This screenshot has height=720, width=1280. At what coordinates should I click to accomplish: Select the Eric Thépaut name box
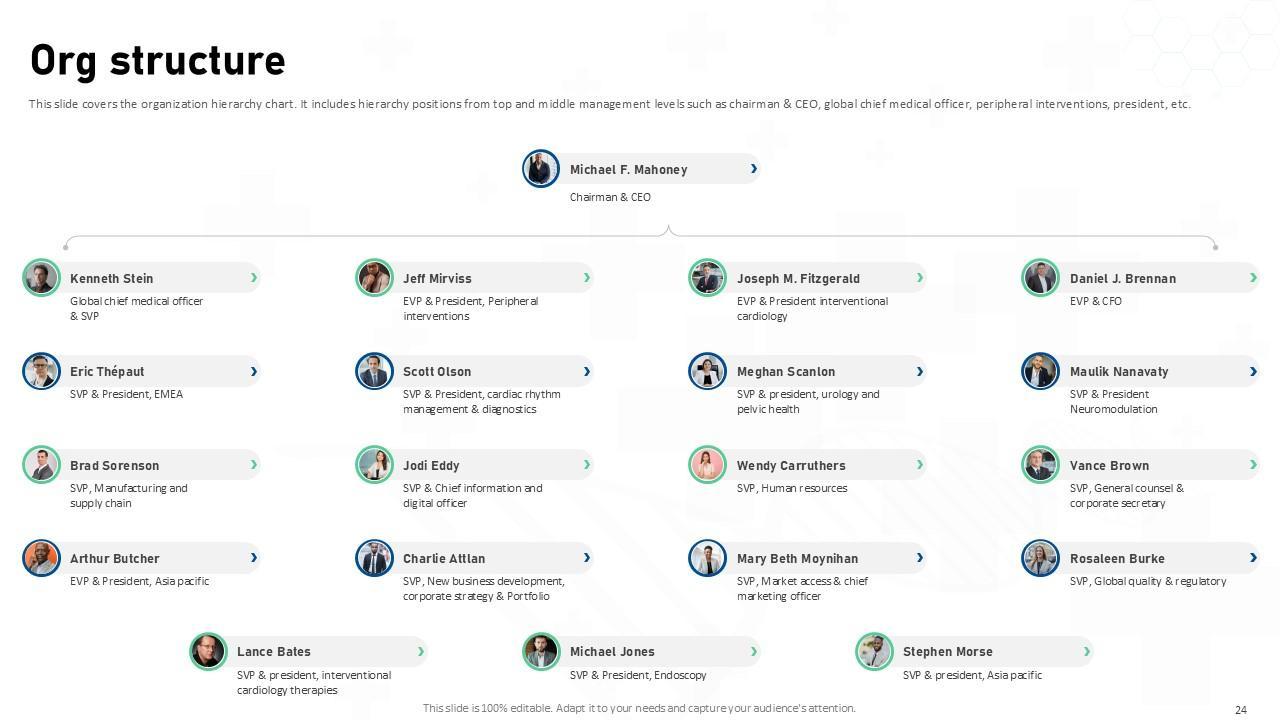coord(107,371)
